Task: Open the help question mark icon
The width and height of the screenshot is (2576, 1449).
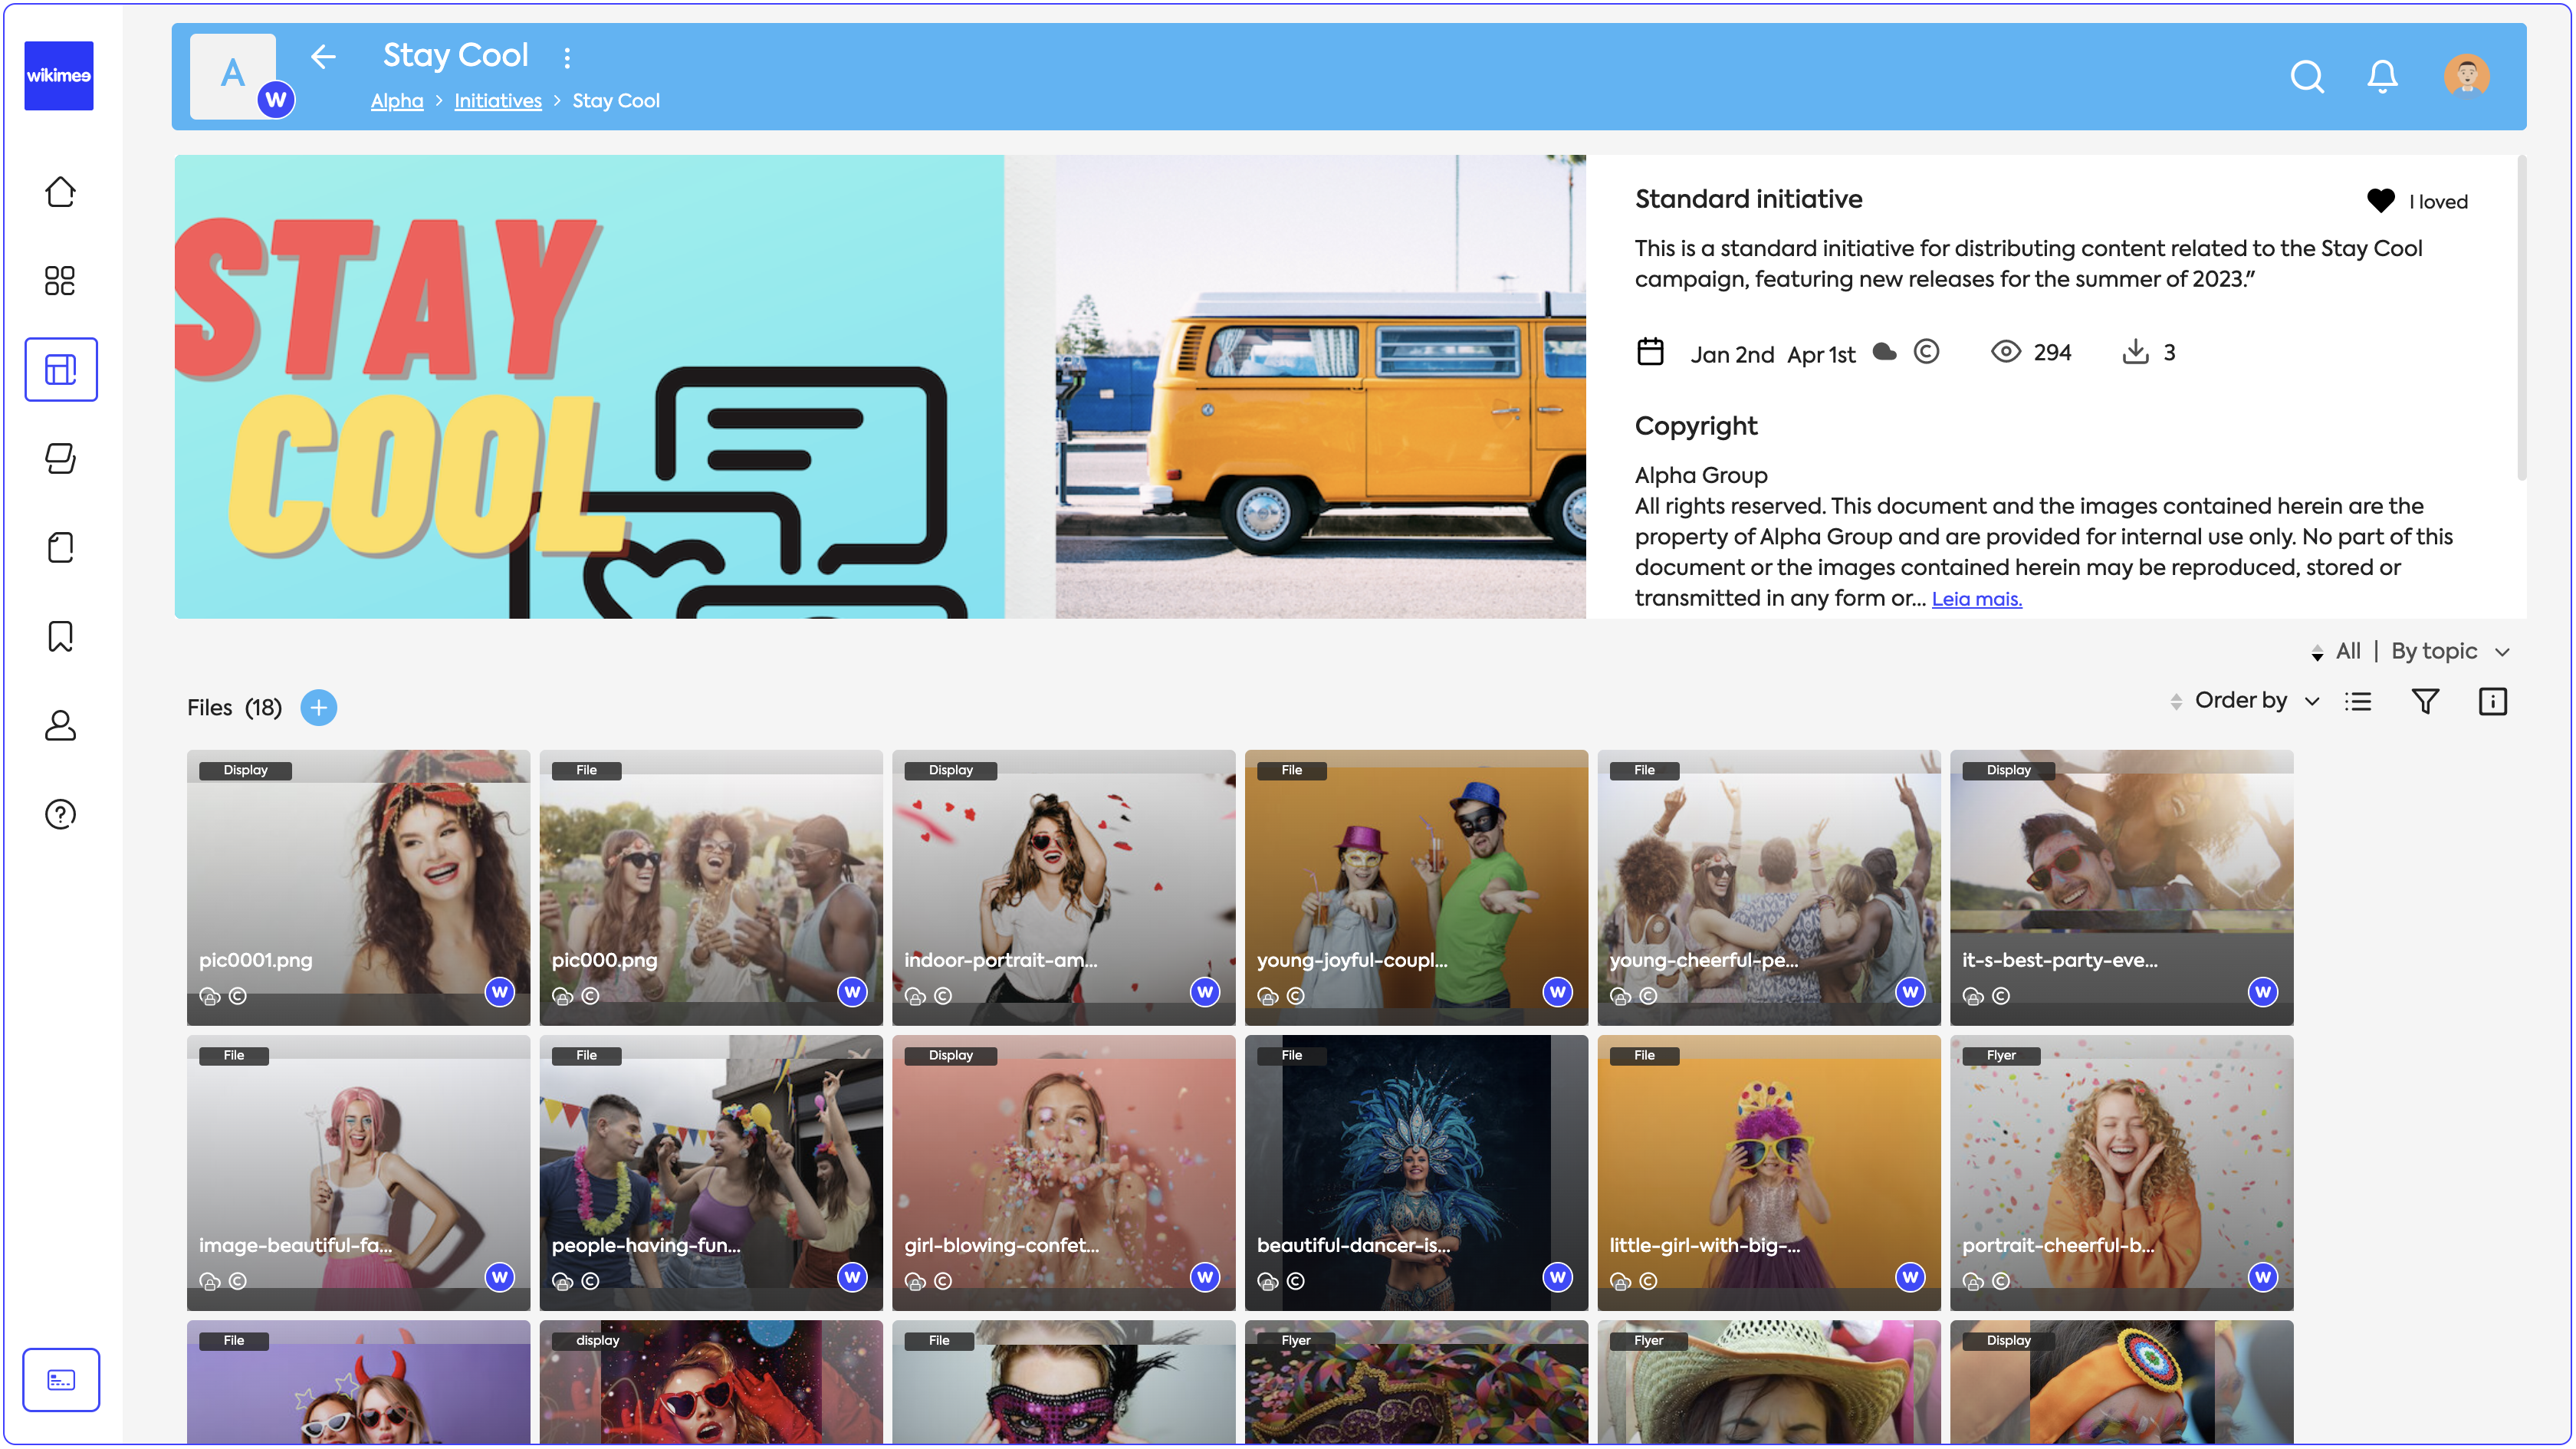Action: pos(60,814)
